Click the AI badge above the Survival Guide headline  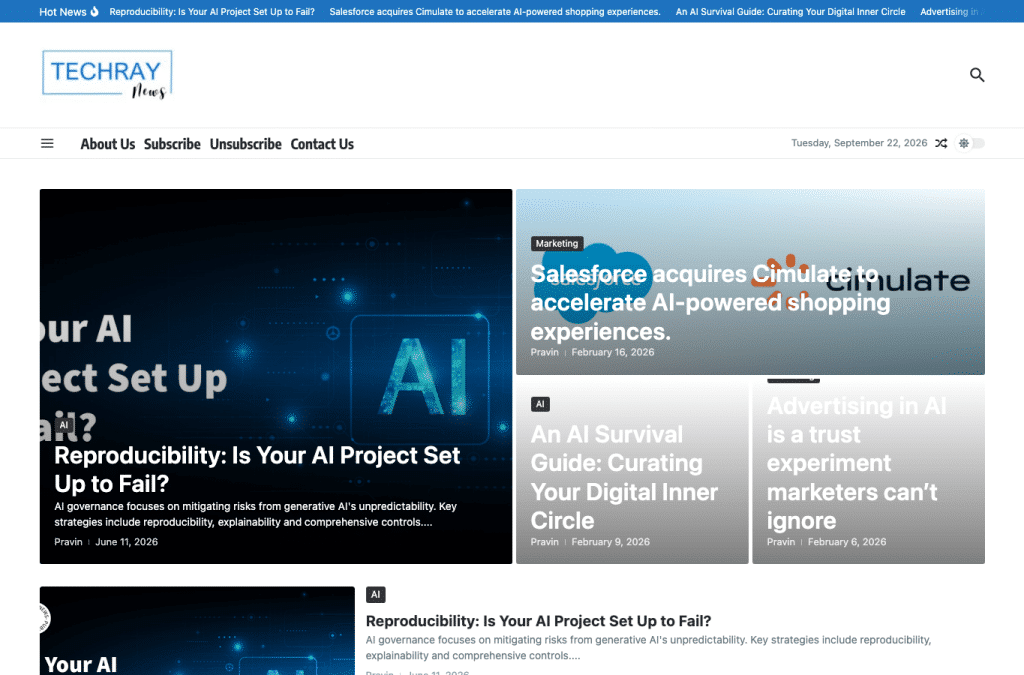pyautogui.click(x=540, y=404)
